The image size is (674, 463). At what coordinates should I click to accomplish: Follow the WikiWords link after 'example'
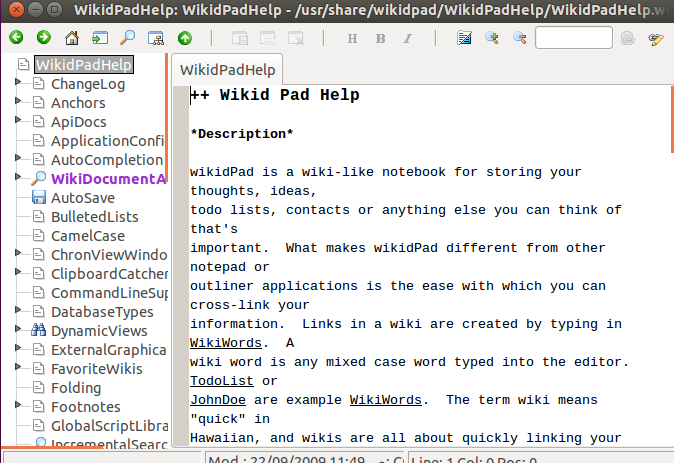pos(386,400)
